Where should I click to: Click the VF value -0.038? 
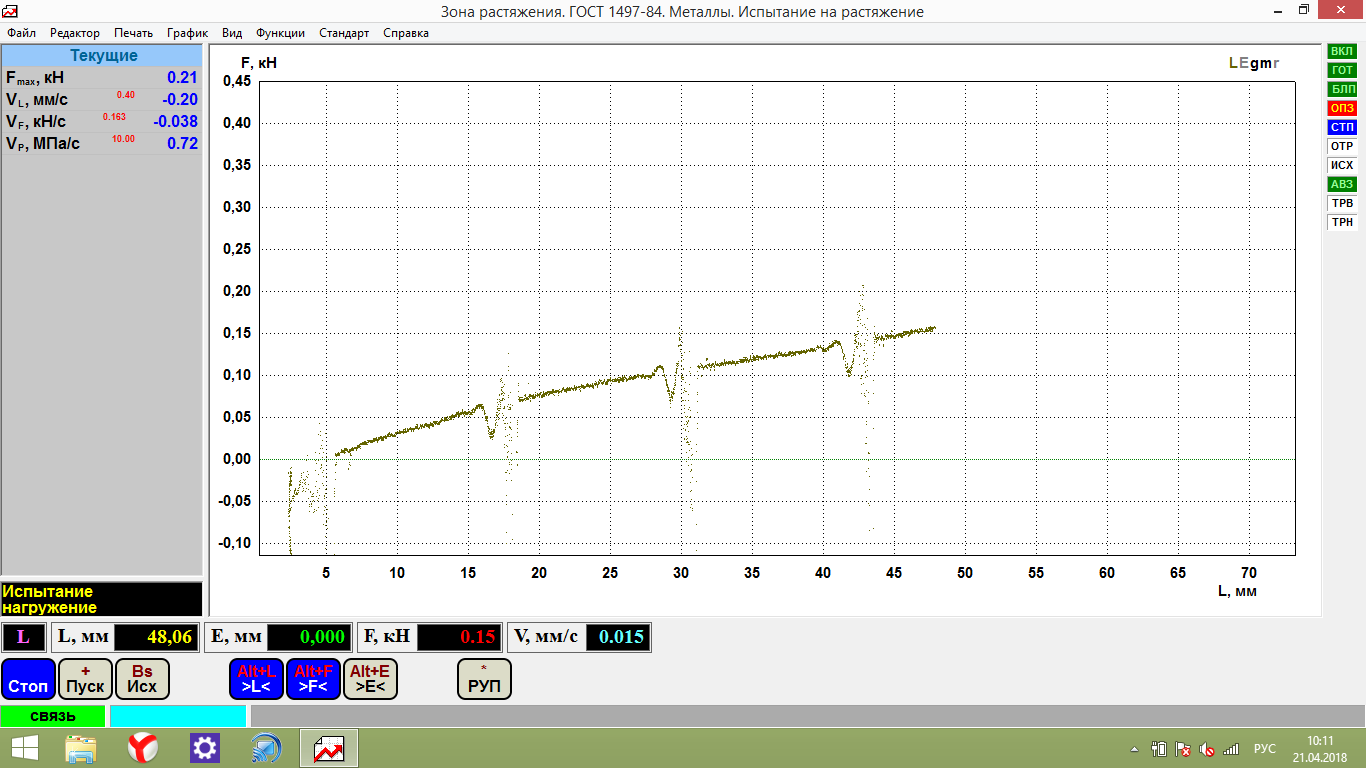coord(175,121)
